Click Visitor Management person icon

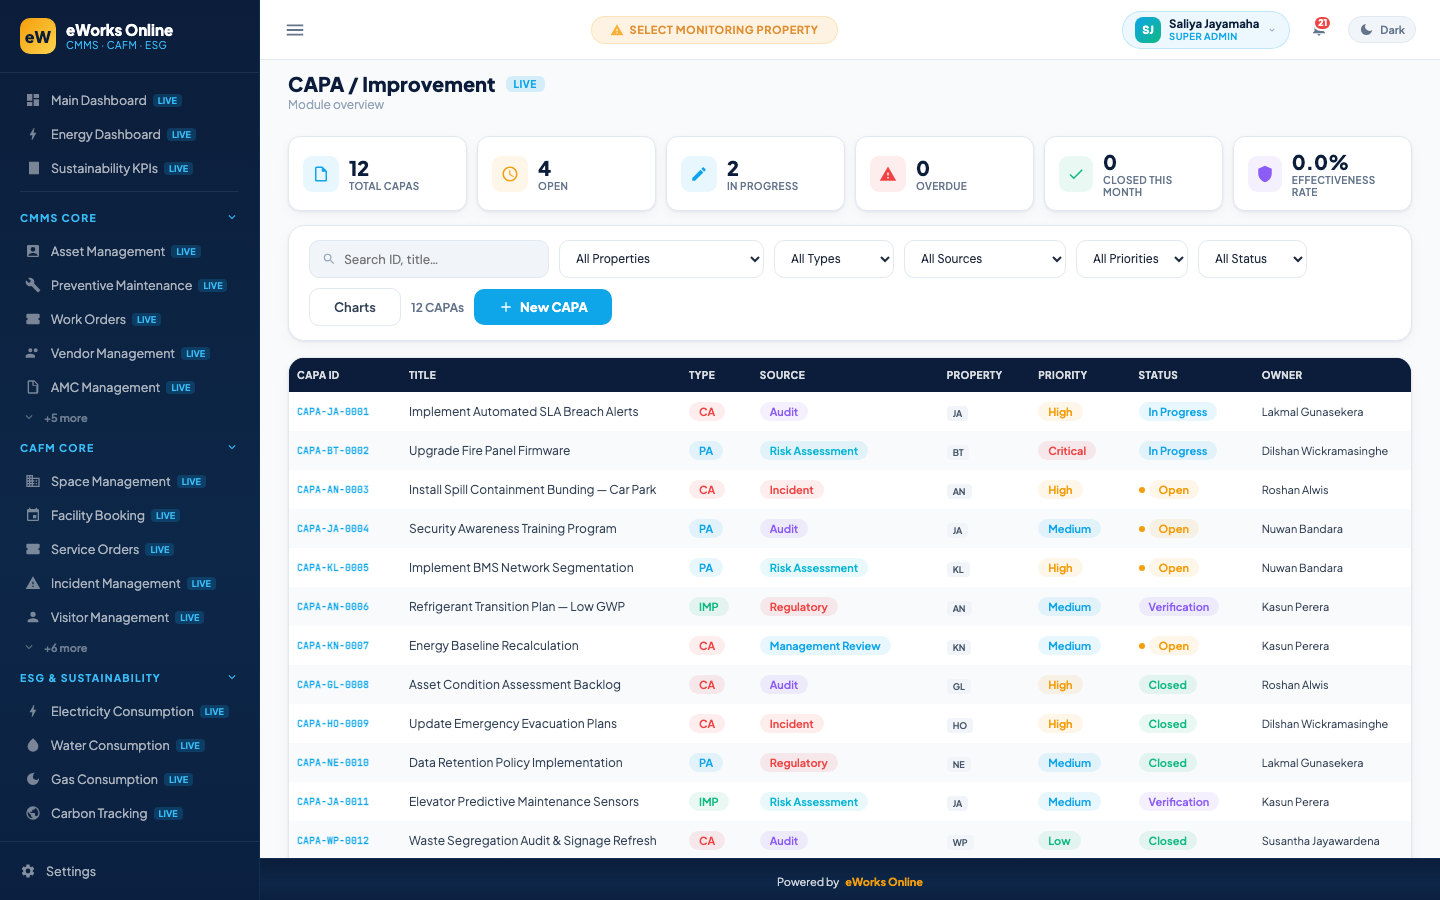click(x=33, y=617)
